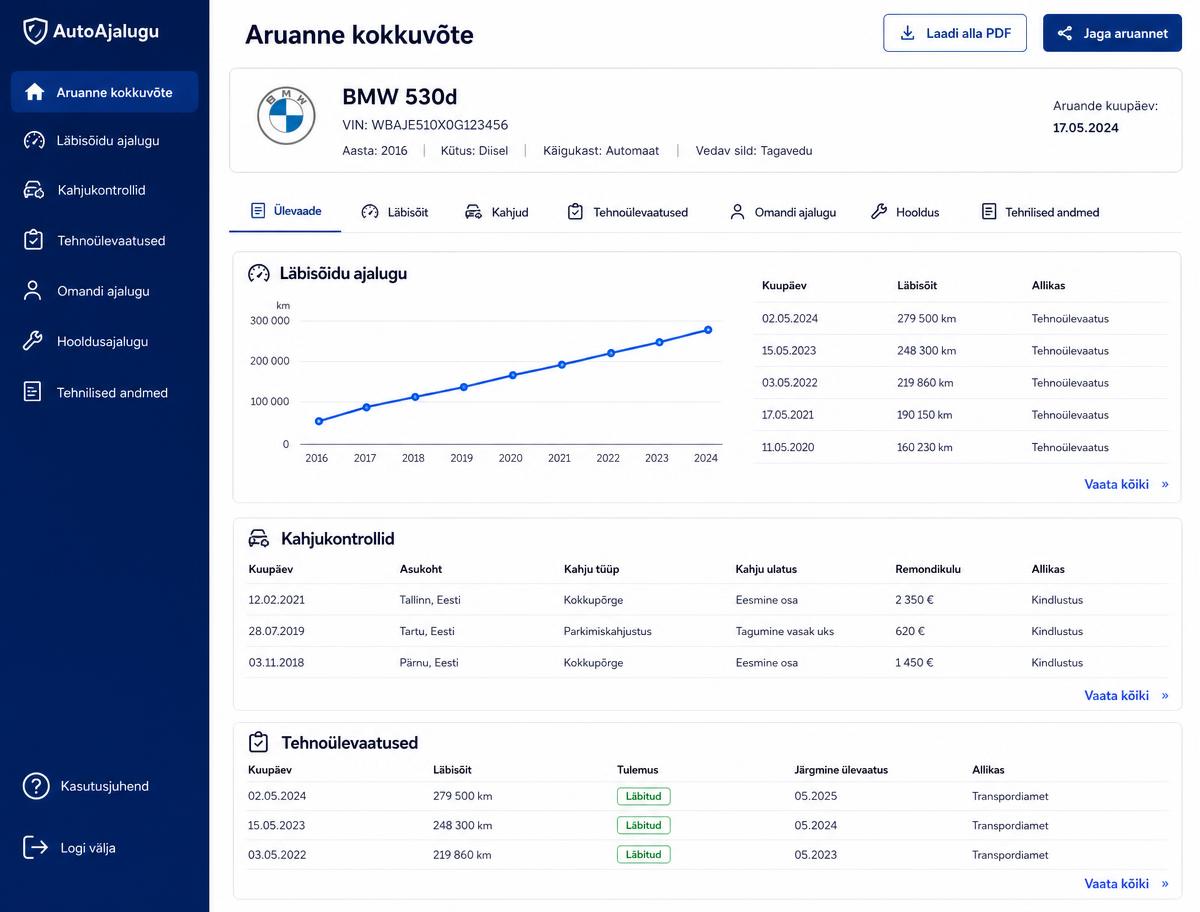Click date 11.05.2020 in mileage table

click(x=788, y=447)
